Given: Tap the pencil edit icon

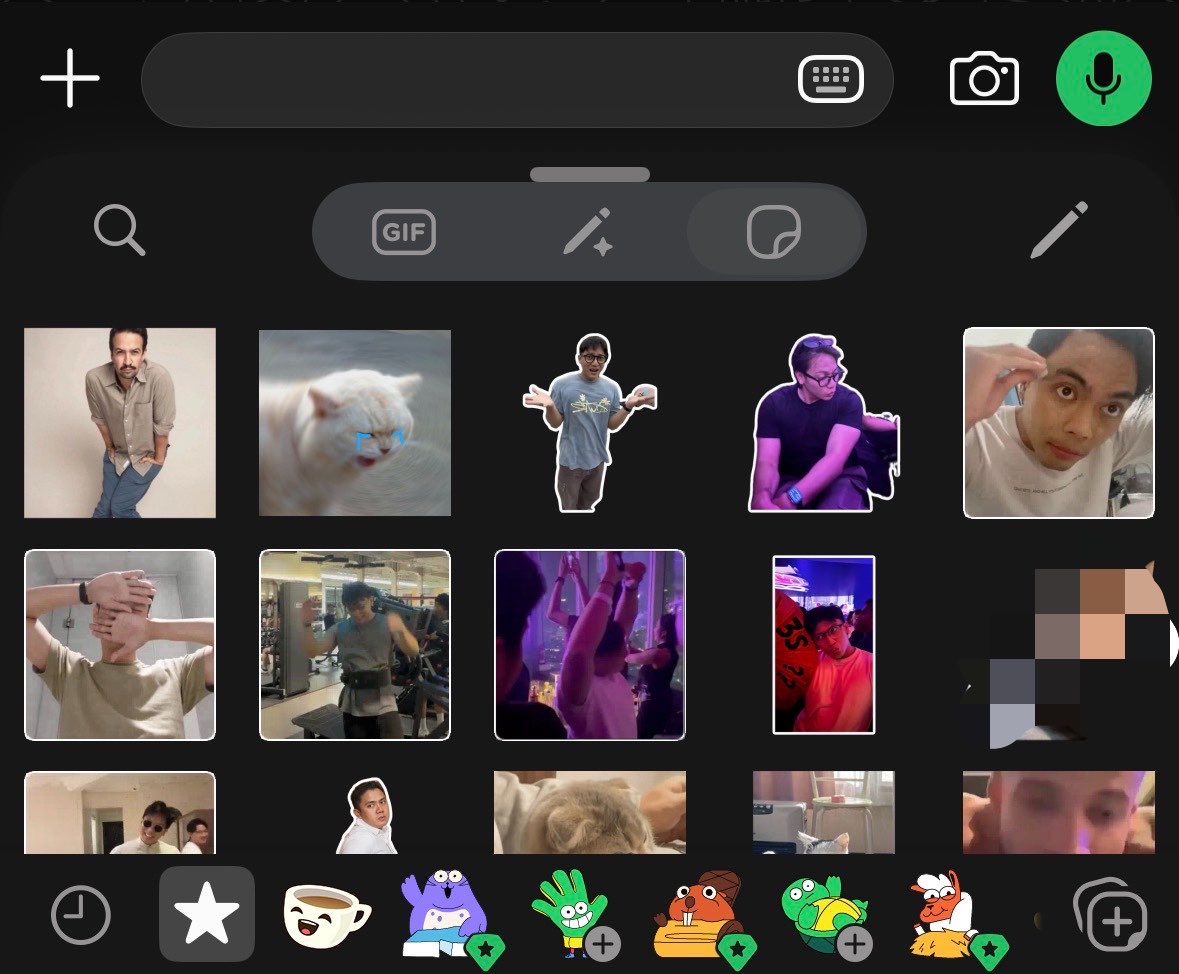Looking at the screenshot, I should tap(1059, 230).
